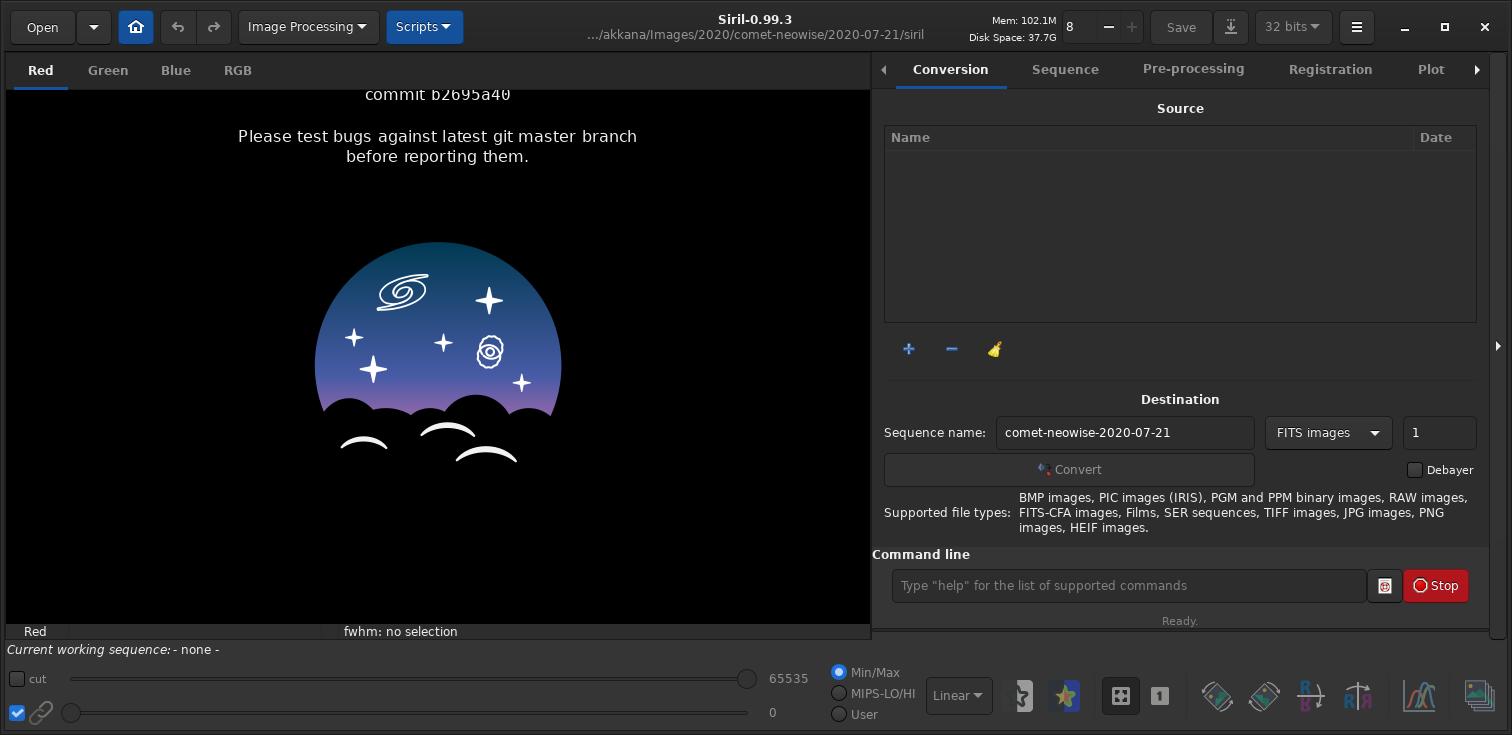The height and width of the screenshot is (735, 1512).
Task: Toggle negative view icon
Action: tap(1021, 696)
